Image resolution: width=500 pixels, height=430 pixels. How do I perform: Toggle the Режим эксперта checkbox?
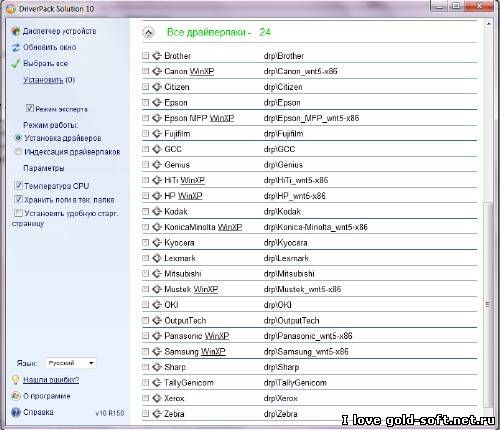click(x=30, y=108)
